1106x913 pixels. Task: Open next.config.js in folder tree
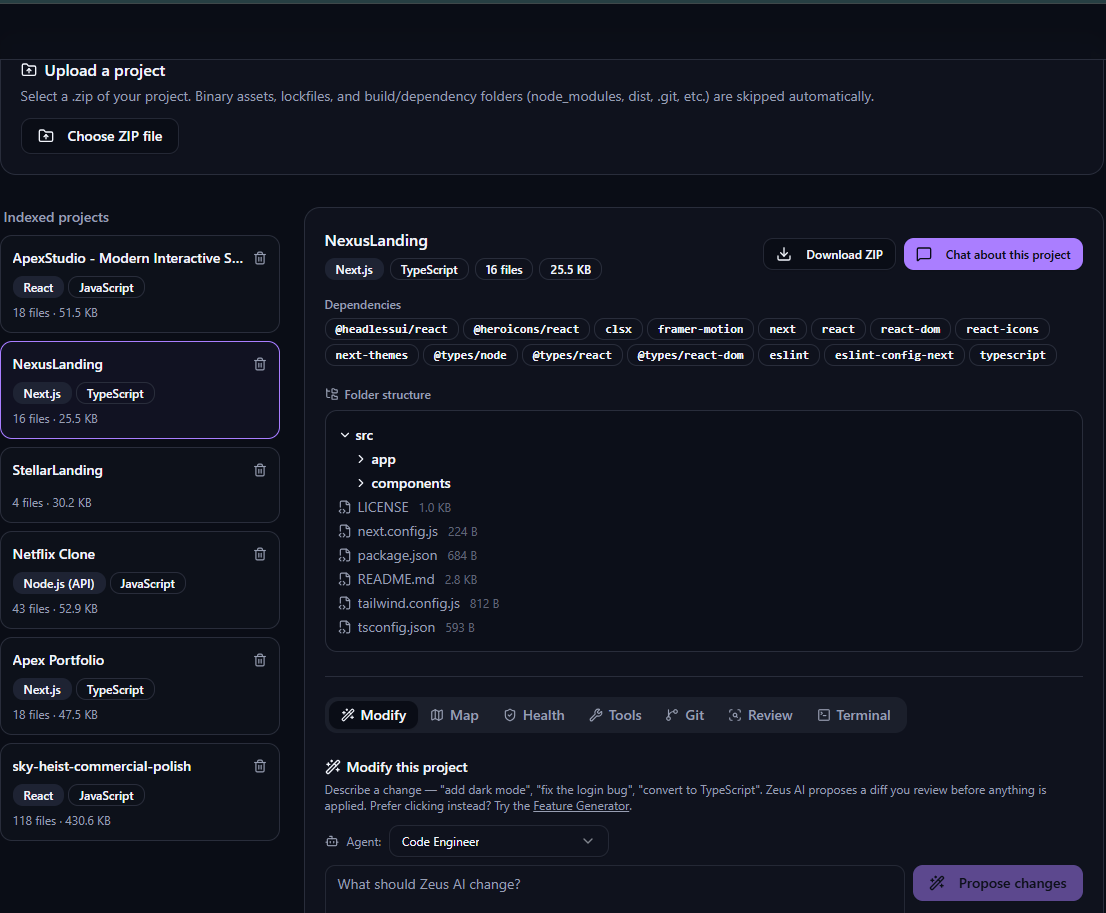point(397,531)
